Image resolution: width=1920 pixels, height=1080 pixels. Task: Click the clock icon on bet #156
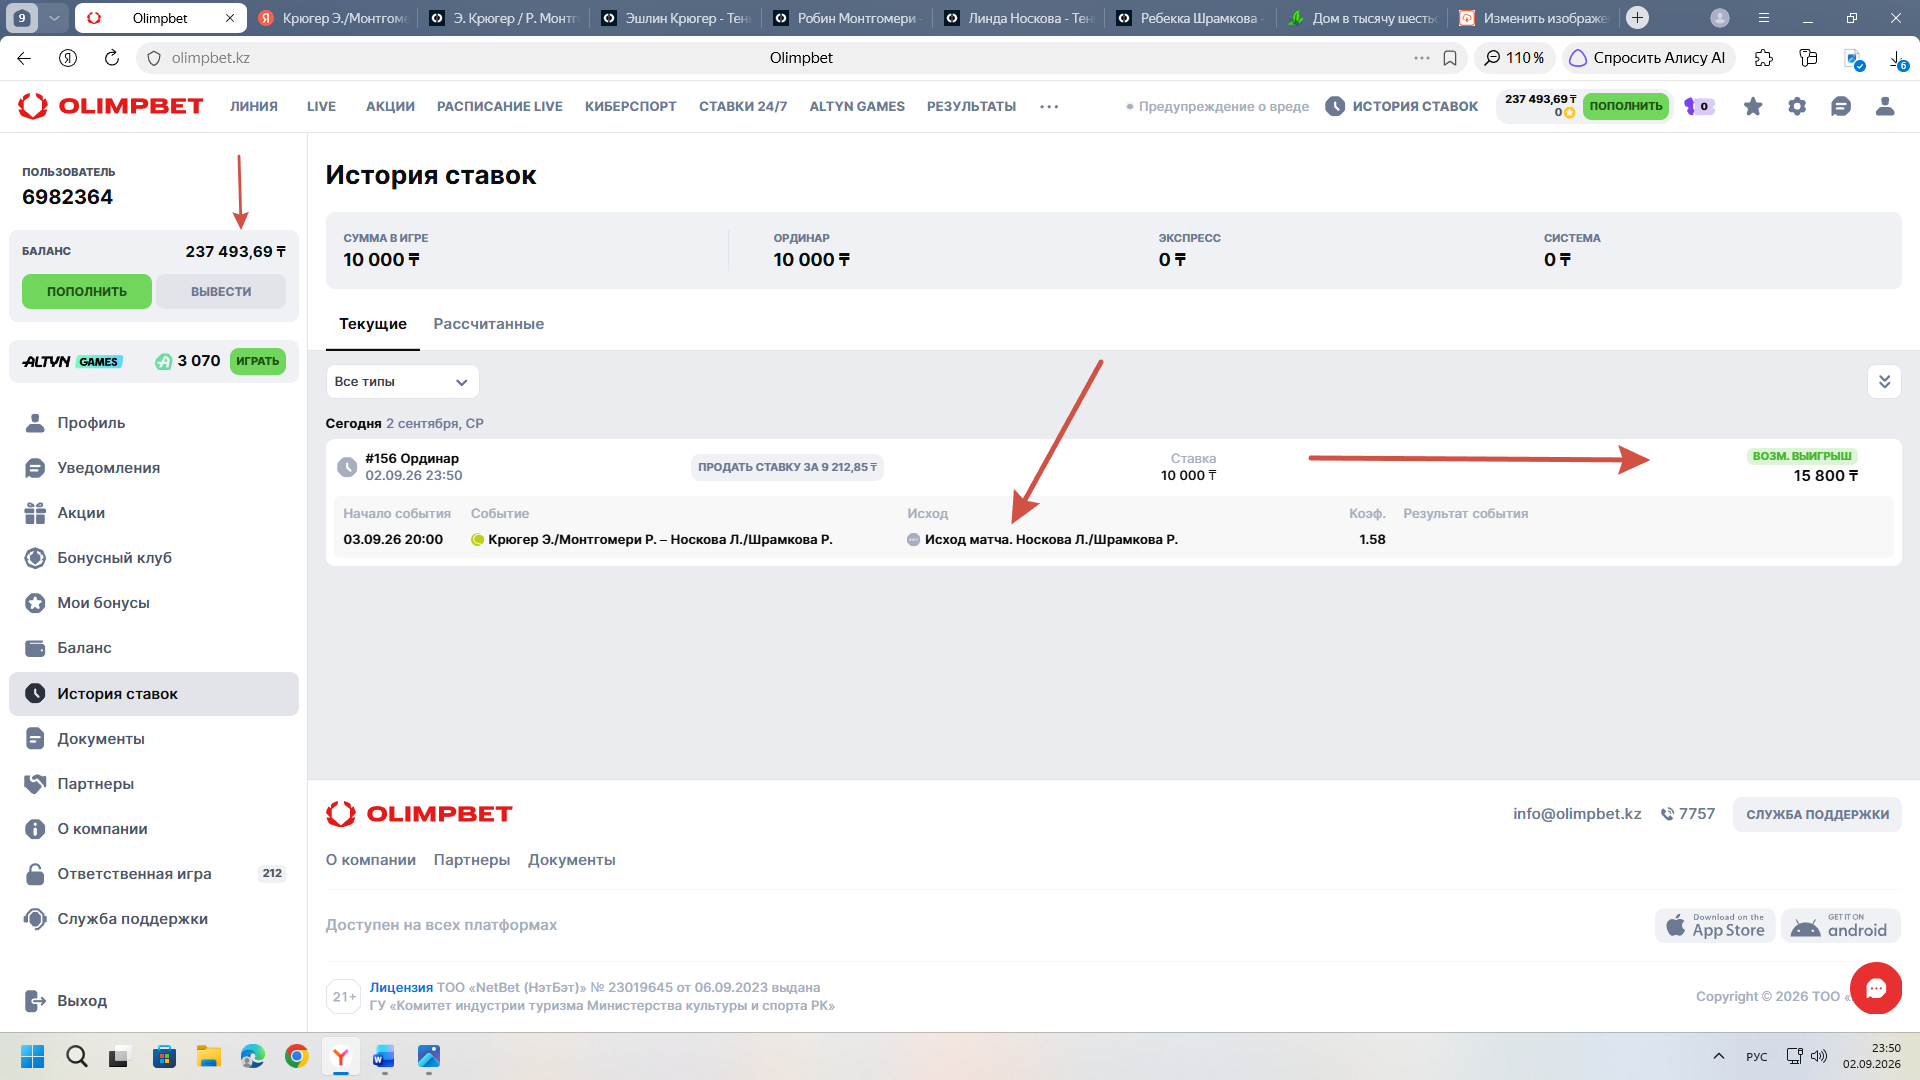pyautogui.click(x=347, y=467)
